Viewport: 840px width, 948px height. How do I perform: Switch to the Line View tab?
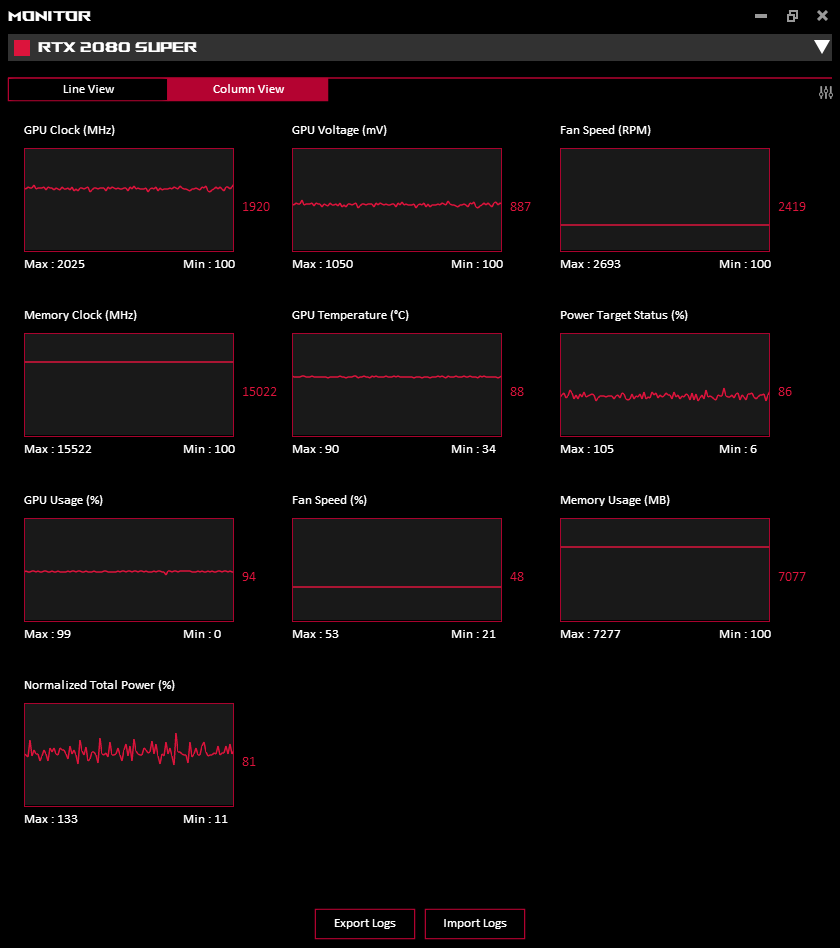[88, 89]
